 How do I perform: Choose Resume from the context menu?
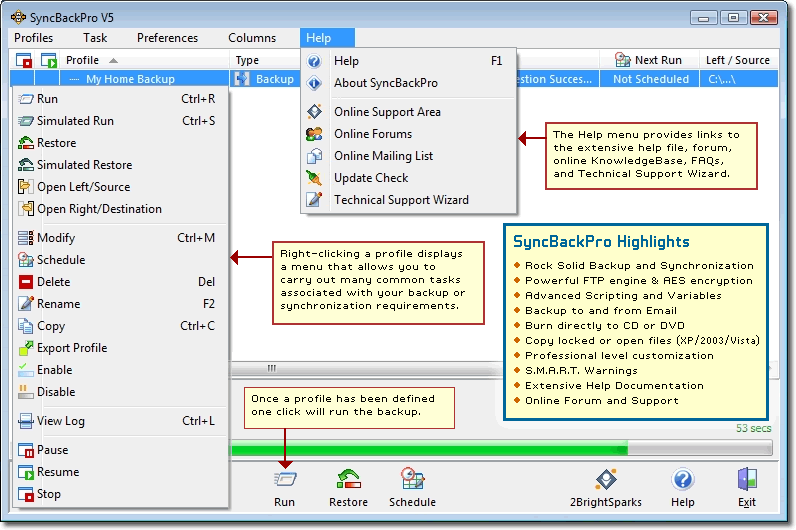pyautogui.click(x=121, y=472)
